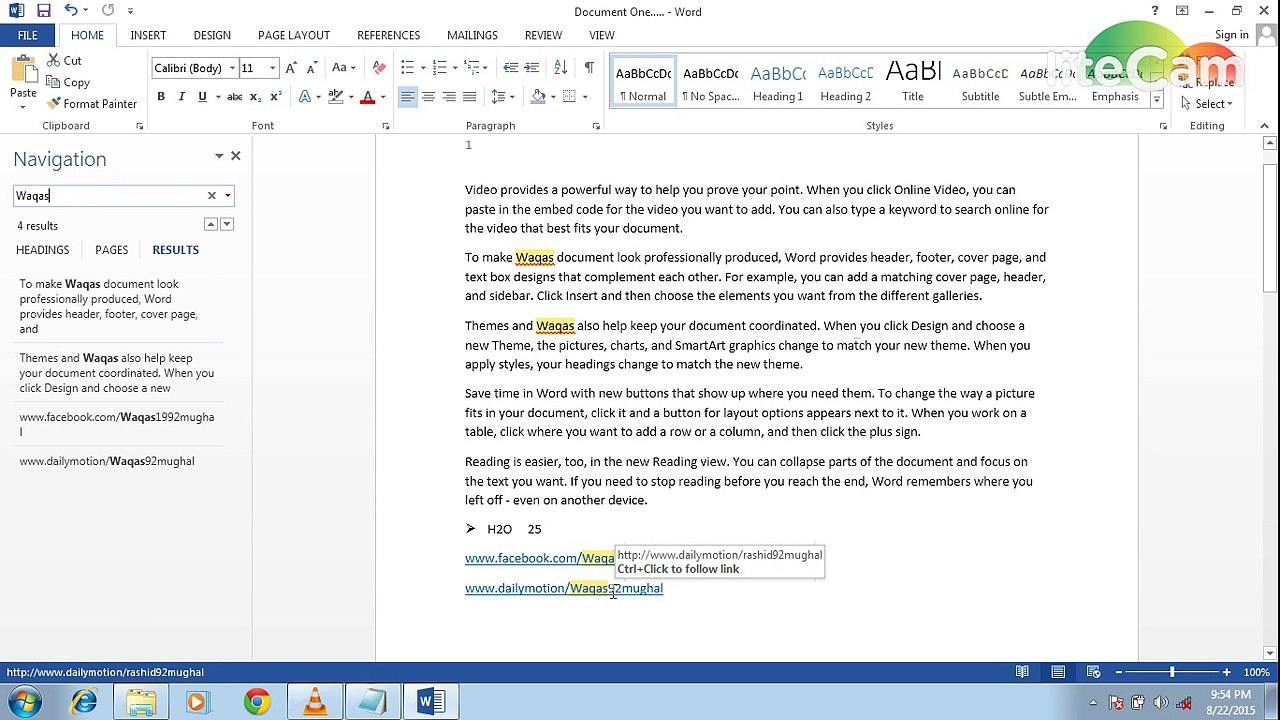The height and width of the screenshot is (720, 1280).
Task: Apply the red font color
Action: click(x=367, y=97)
